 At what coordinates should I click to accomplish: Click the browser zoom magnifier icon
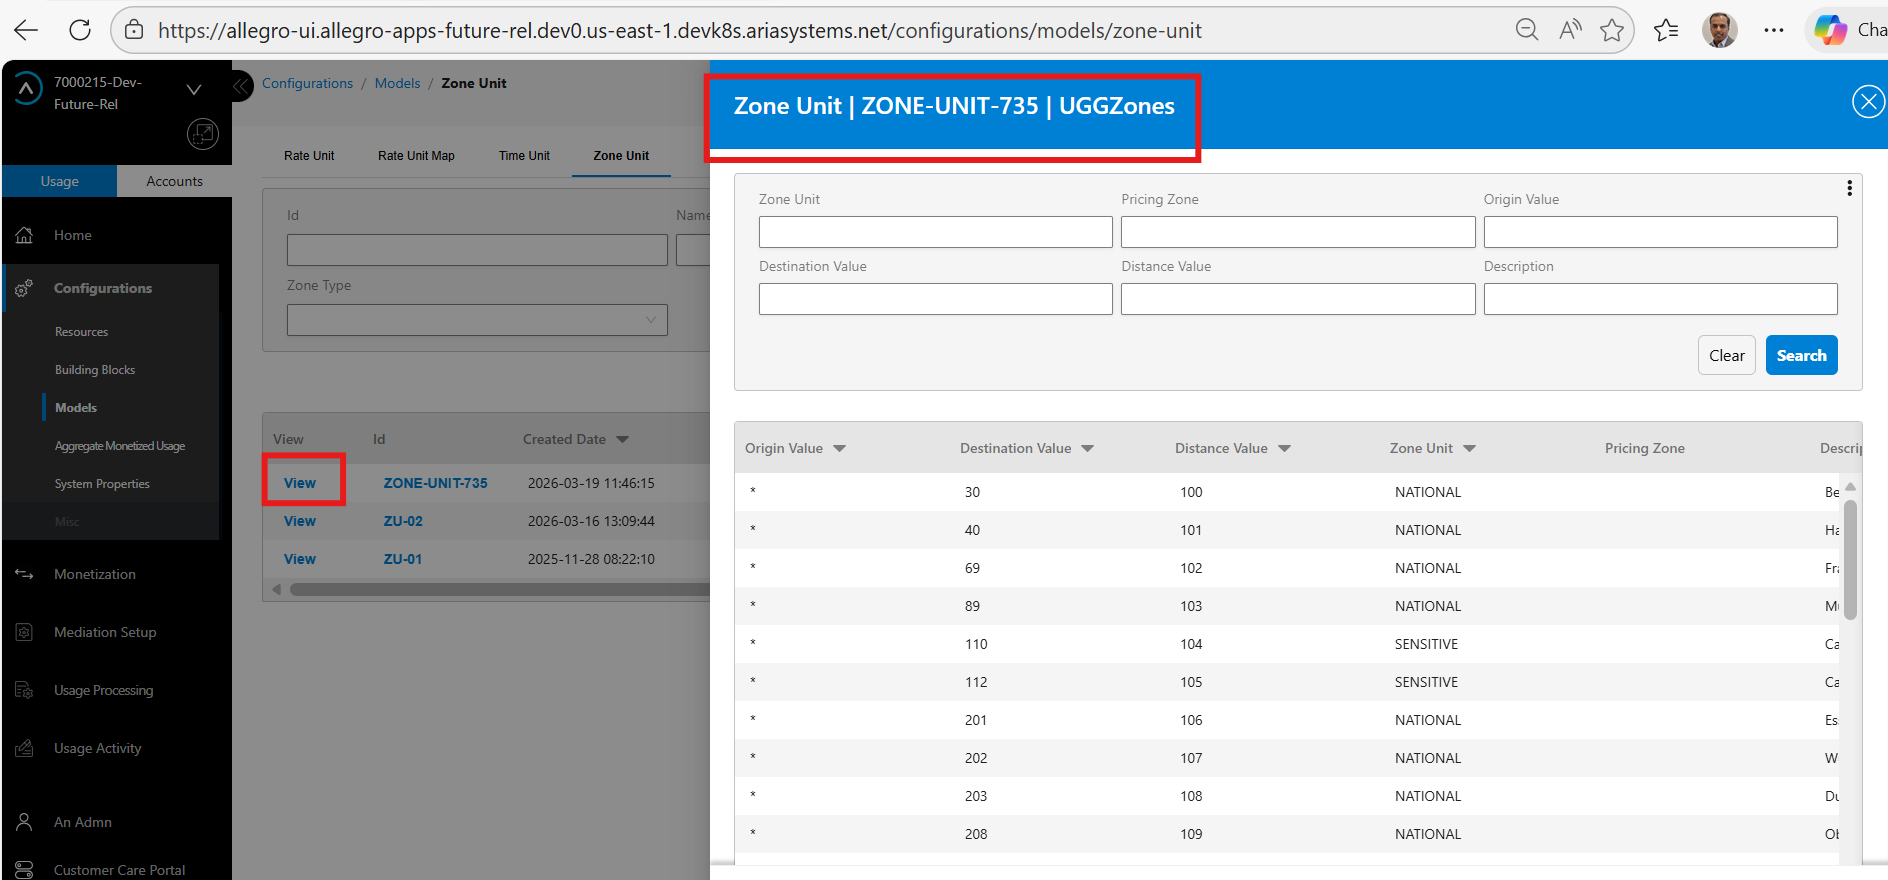[x=1526, y=30]
